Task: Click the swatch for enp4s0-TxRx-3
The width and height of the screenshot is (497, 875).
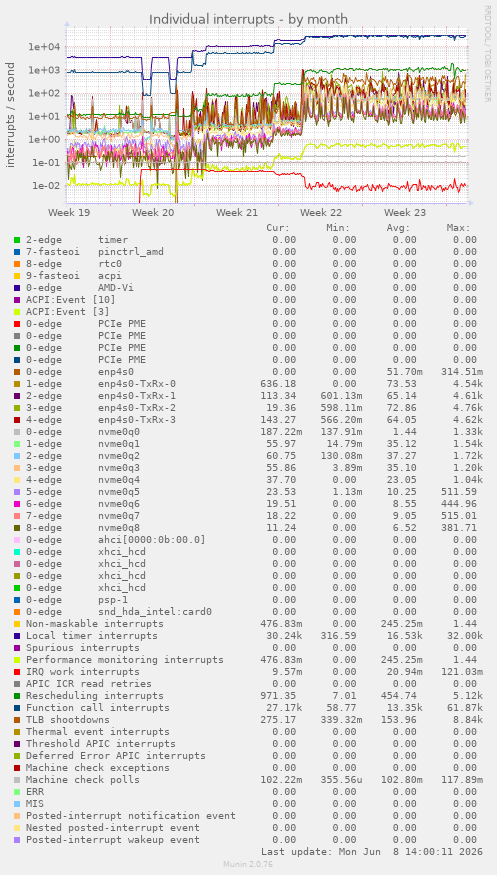Action: (17, 420)
